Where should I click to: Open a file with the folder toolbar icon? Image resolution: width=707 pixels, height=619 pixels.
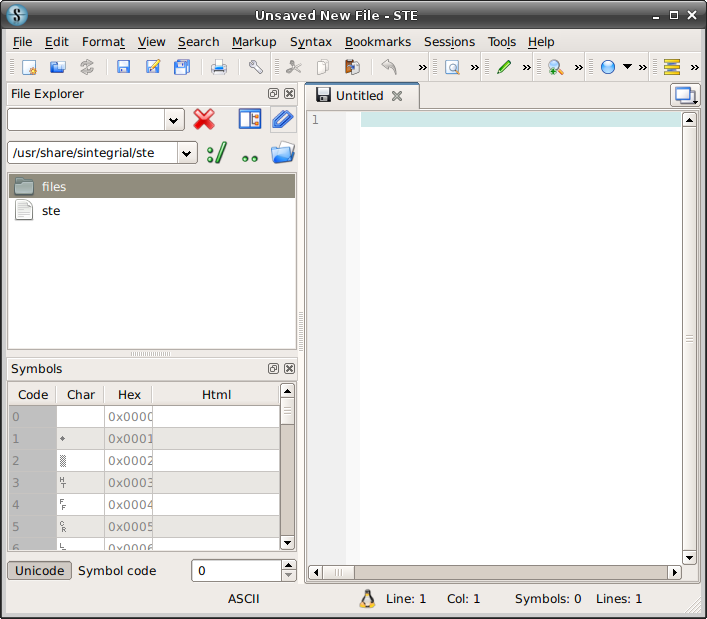58,67
